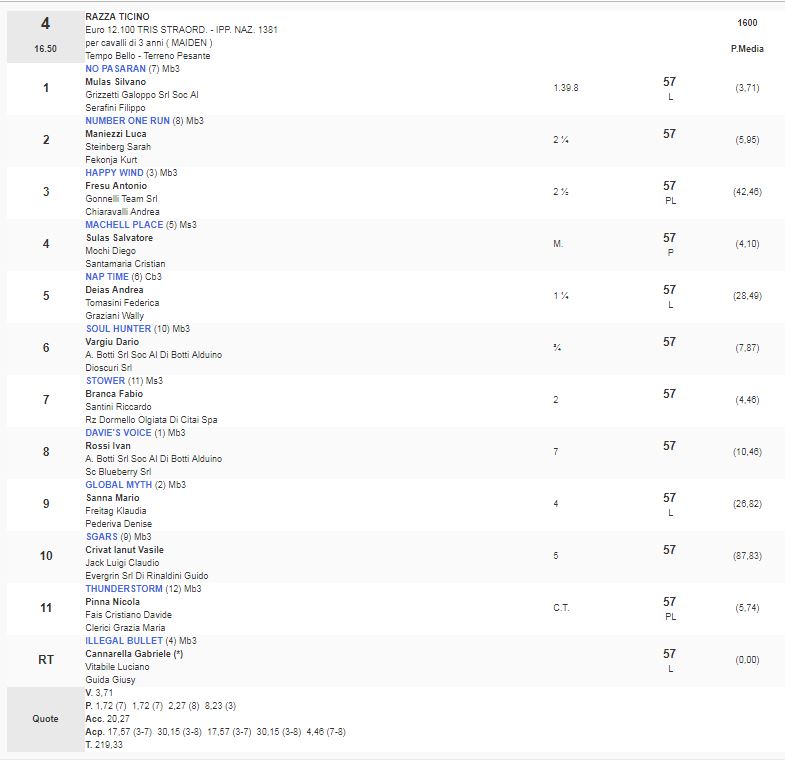Click the P.Media column header
The height and width of the screenshot is (766, 785).
point(747,48)
